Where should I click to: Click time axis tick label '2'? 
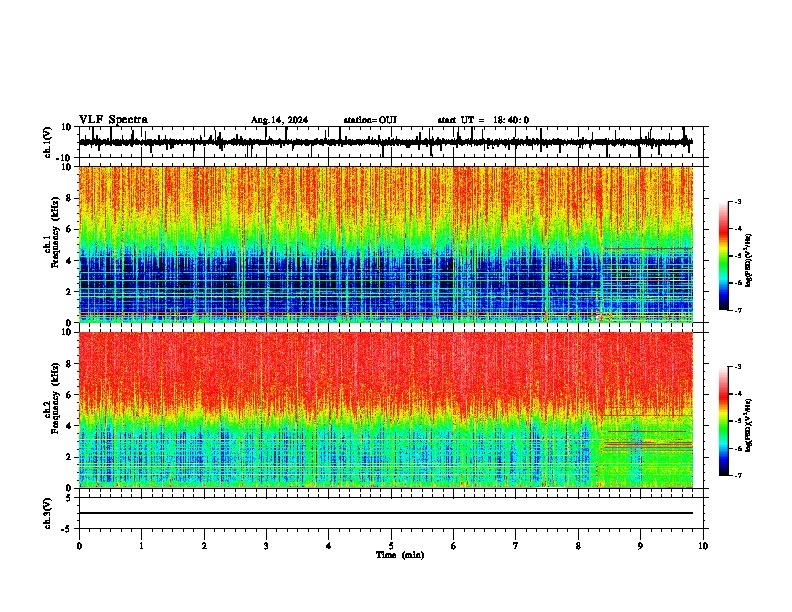[204, 546]
